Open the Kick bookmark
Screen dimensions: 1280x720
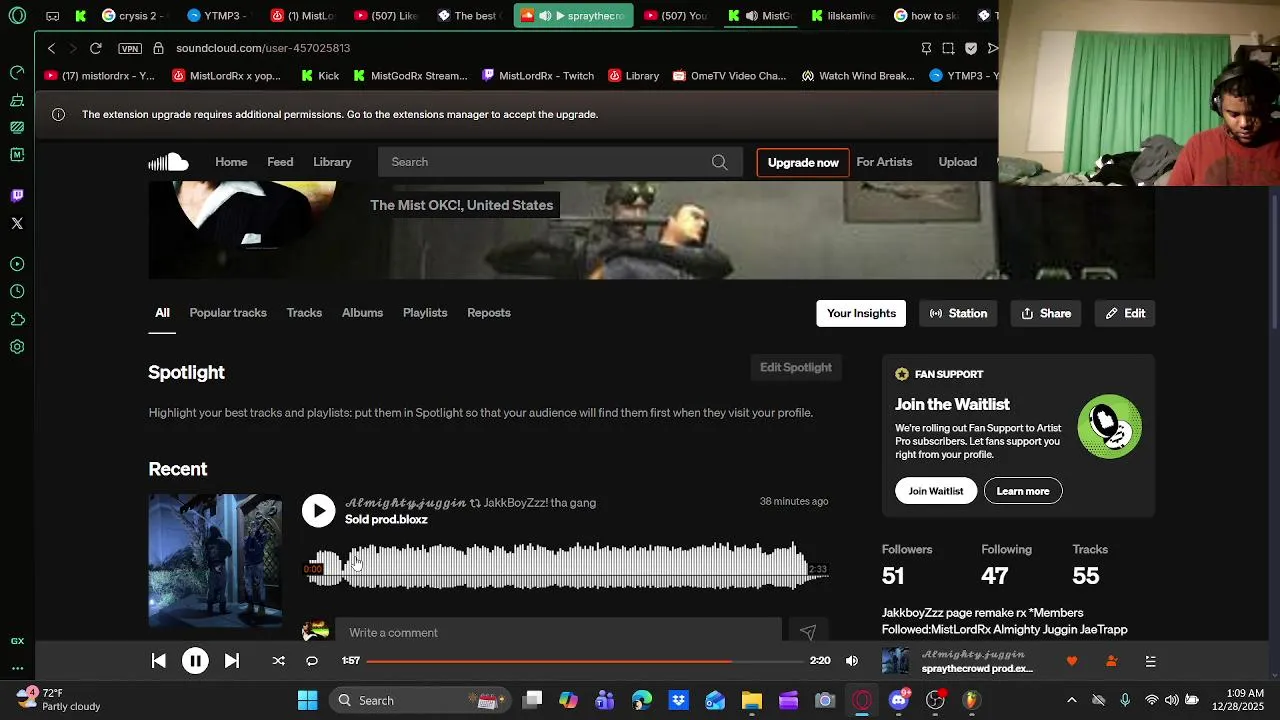tap(320, 76)
